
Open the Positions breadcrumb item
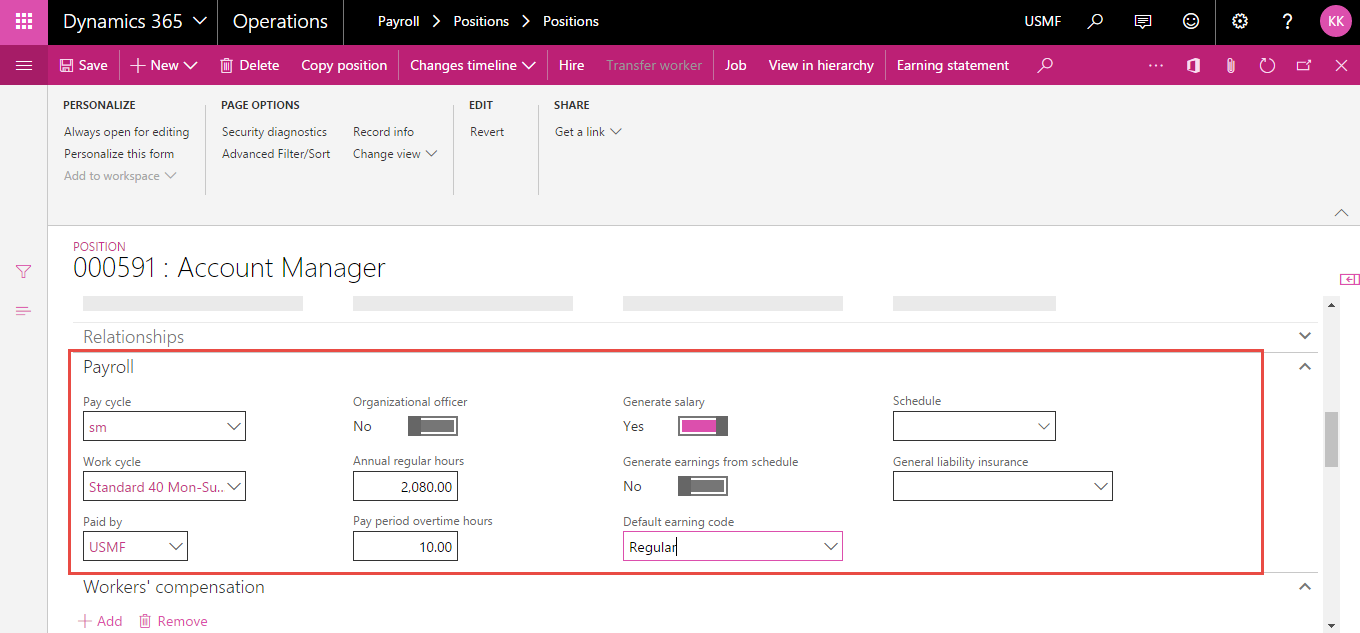(480, 21)
